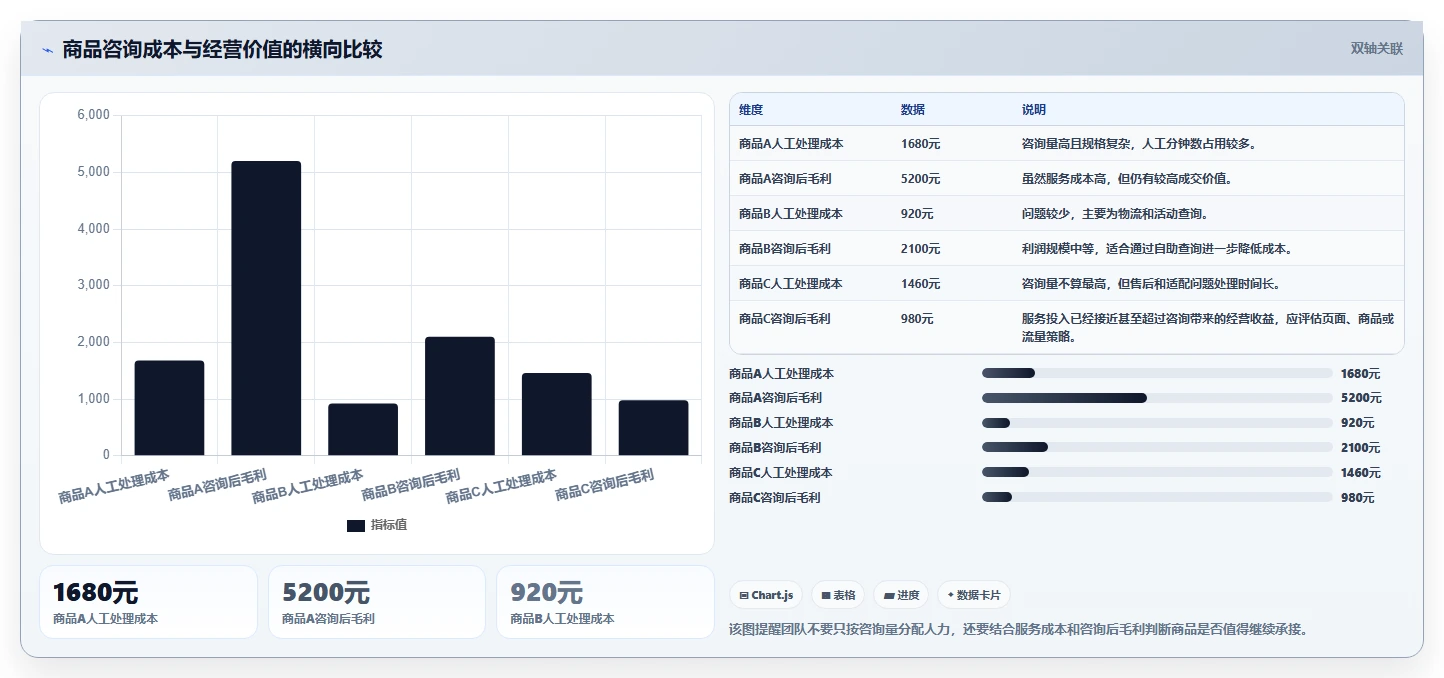The image size is (1444, 678).
Task: Click the 表格 tag
Action: point(838,595)
